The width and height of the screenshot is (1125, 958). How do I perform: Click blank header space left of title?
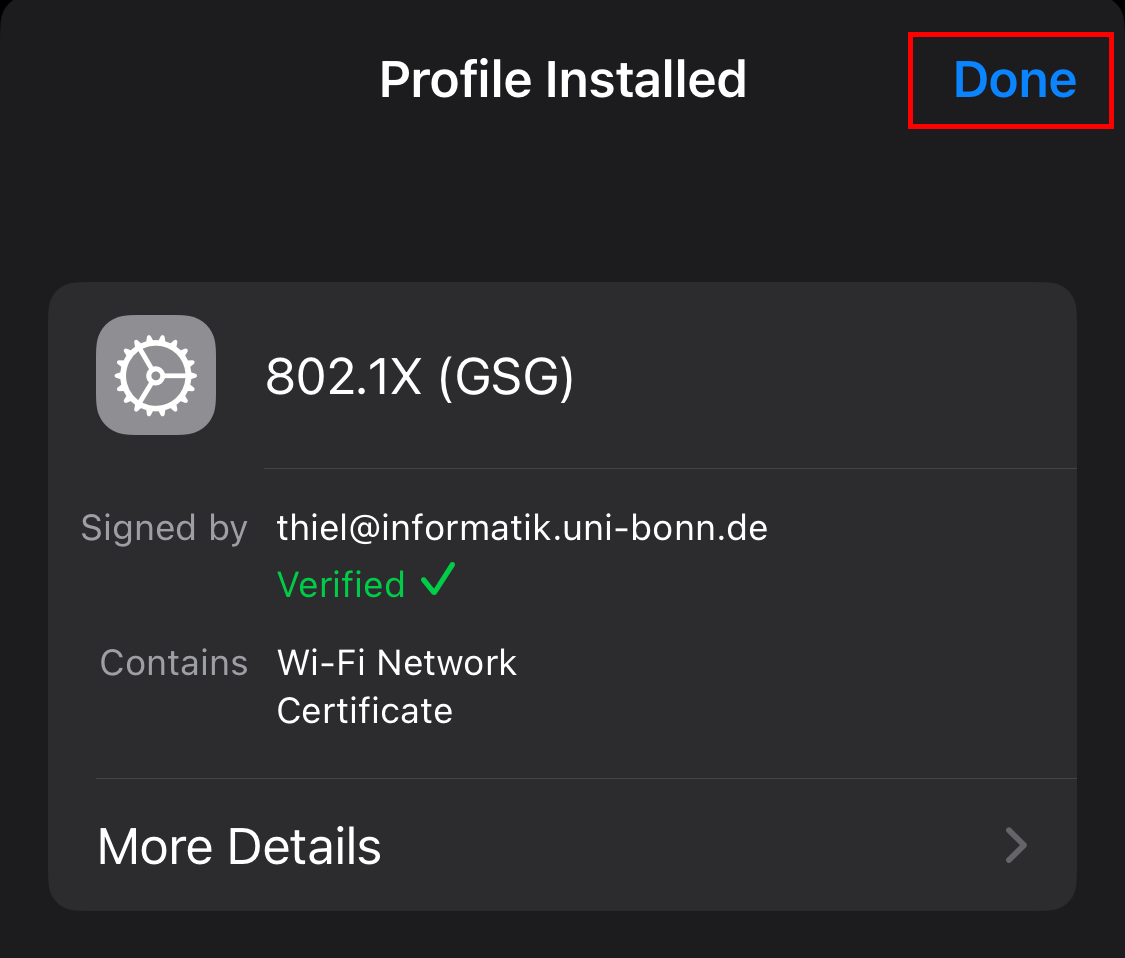[x=180, y=80]
